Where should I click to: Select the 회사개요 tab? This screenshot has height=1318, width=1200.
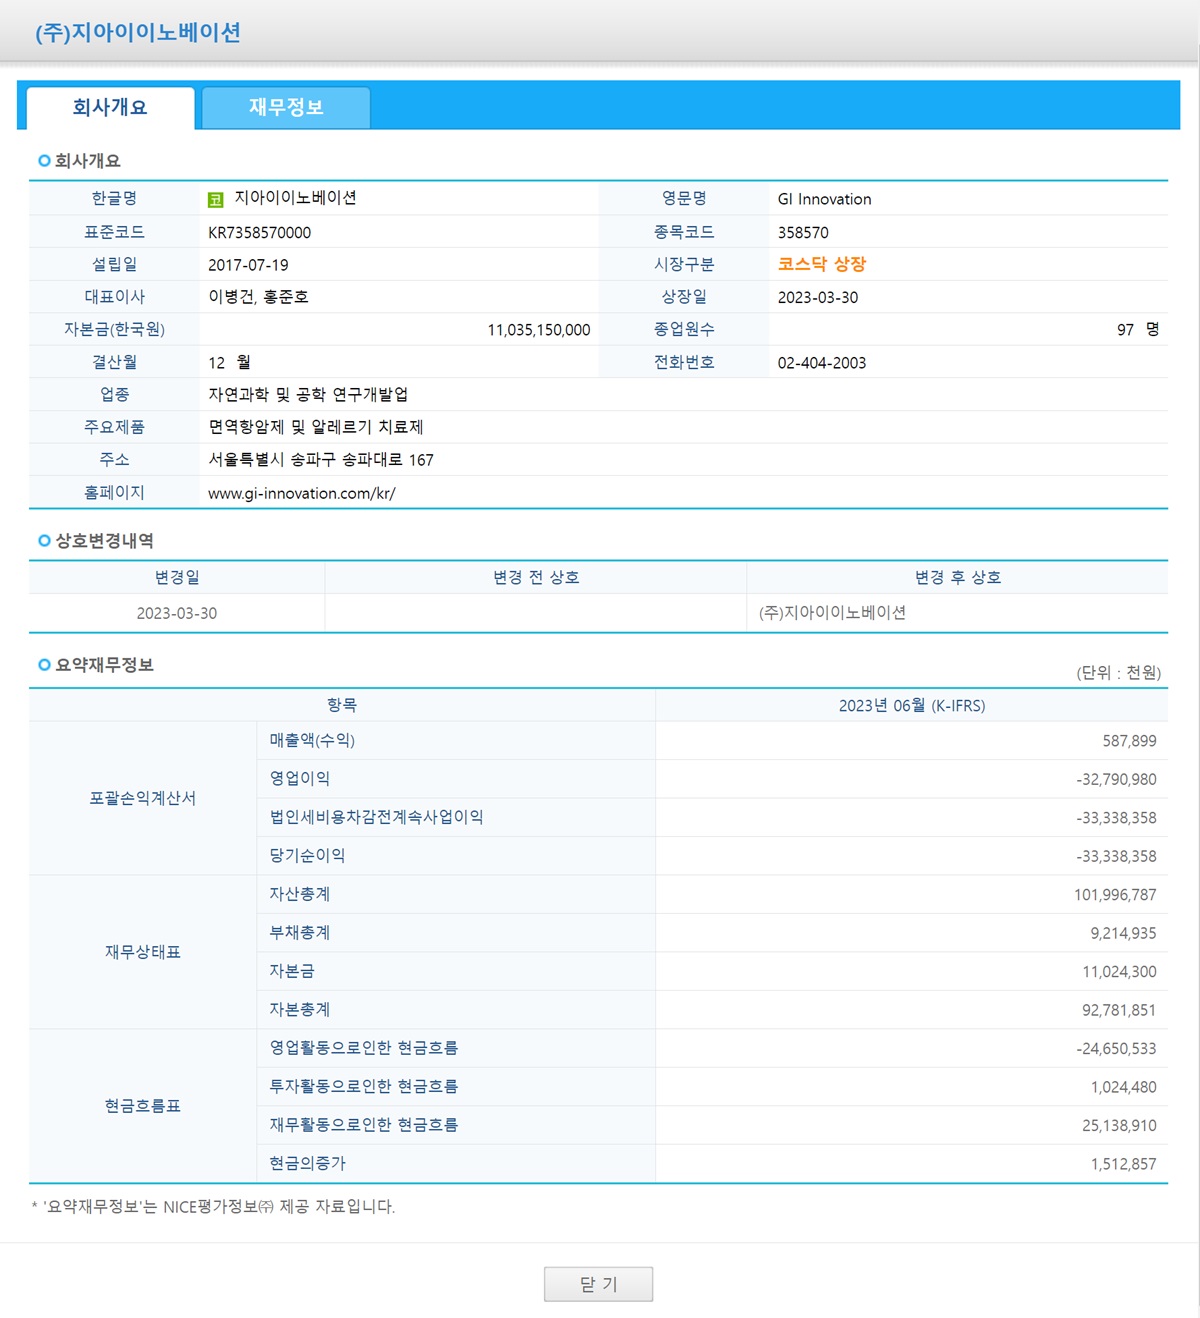(110, 107)
